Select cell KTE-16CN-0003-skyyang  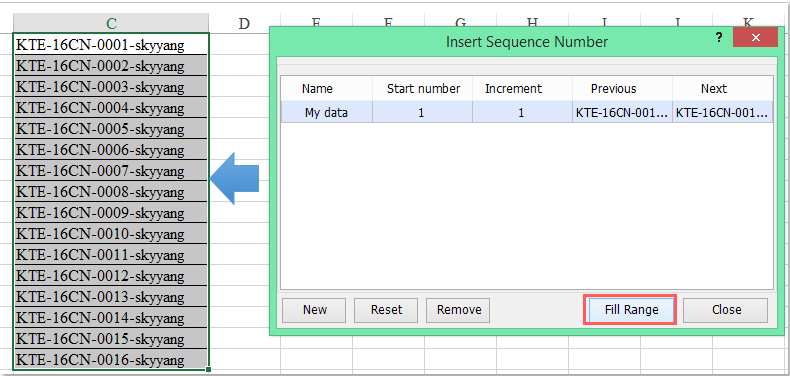coord(111,87)
